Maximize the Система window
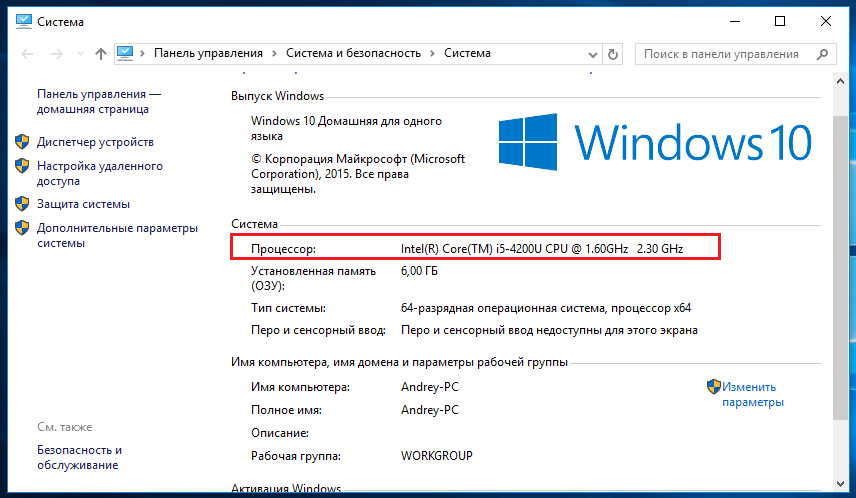This screenshot has height=498, width=856. (x=780, y=21)
